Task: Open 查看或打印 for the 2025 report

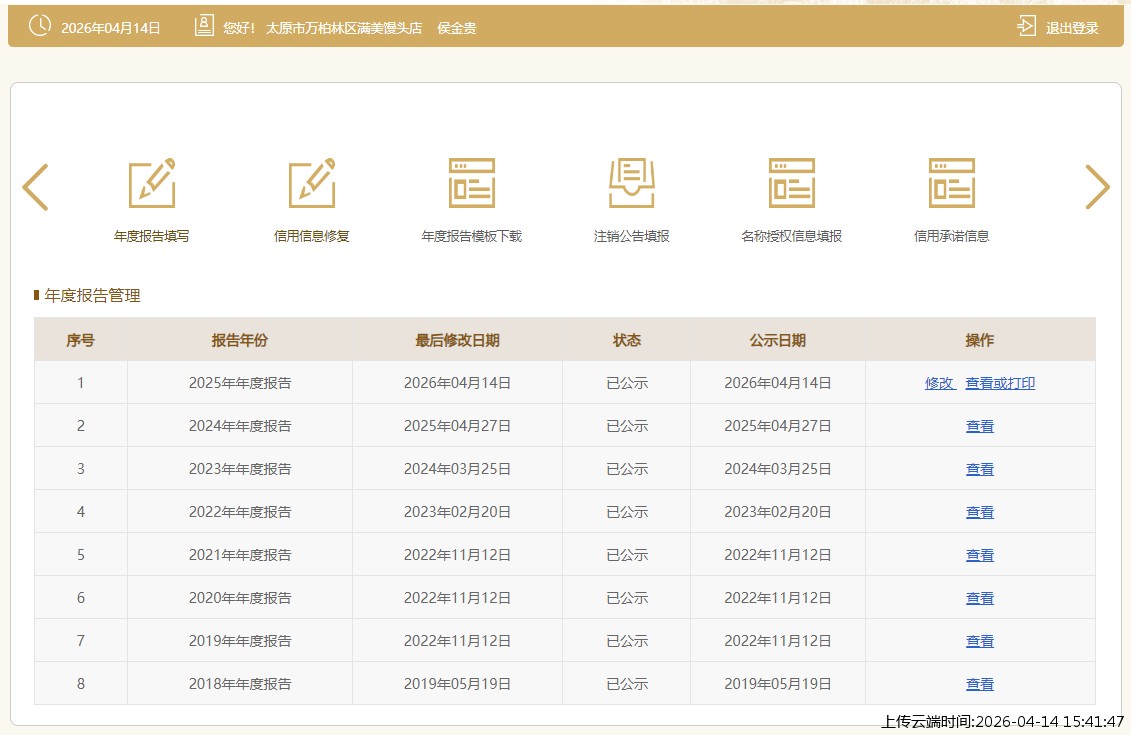Action: [1000, 383]
